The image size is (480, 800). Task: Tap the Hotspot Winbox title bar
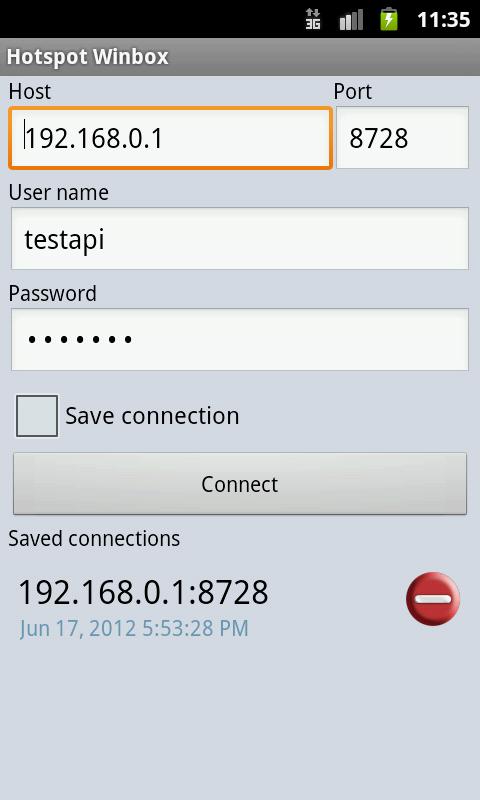tap(240, 57)
